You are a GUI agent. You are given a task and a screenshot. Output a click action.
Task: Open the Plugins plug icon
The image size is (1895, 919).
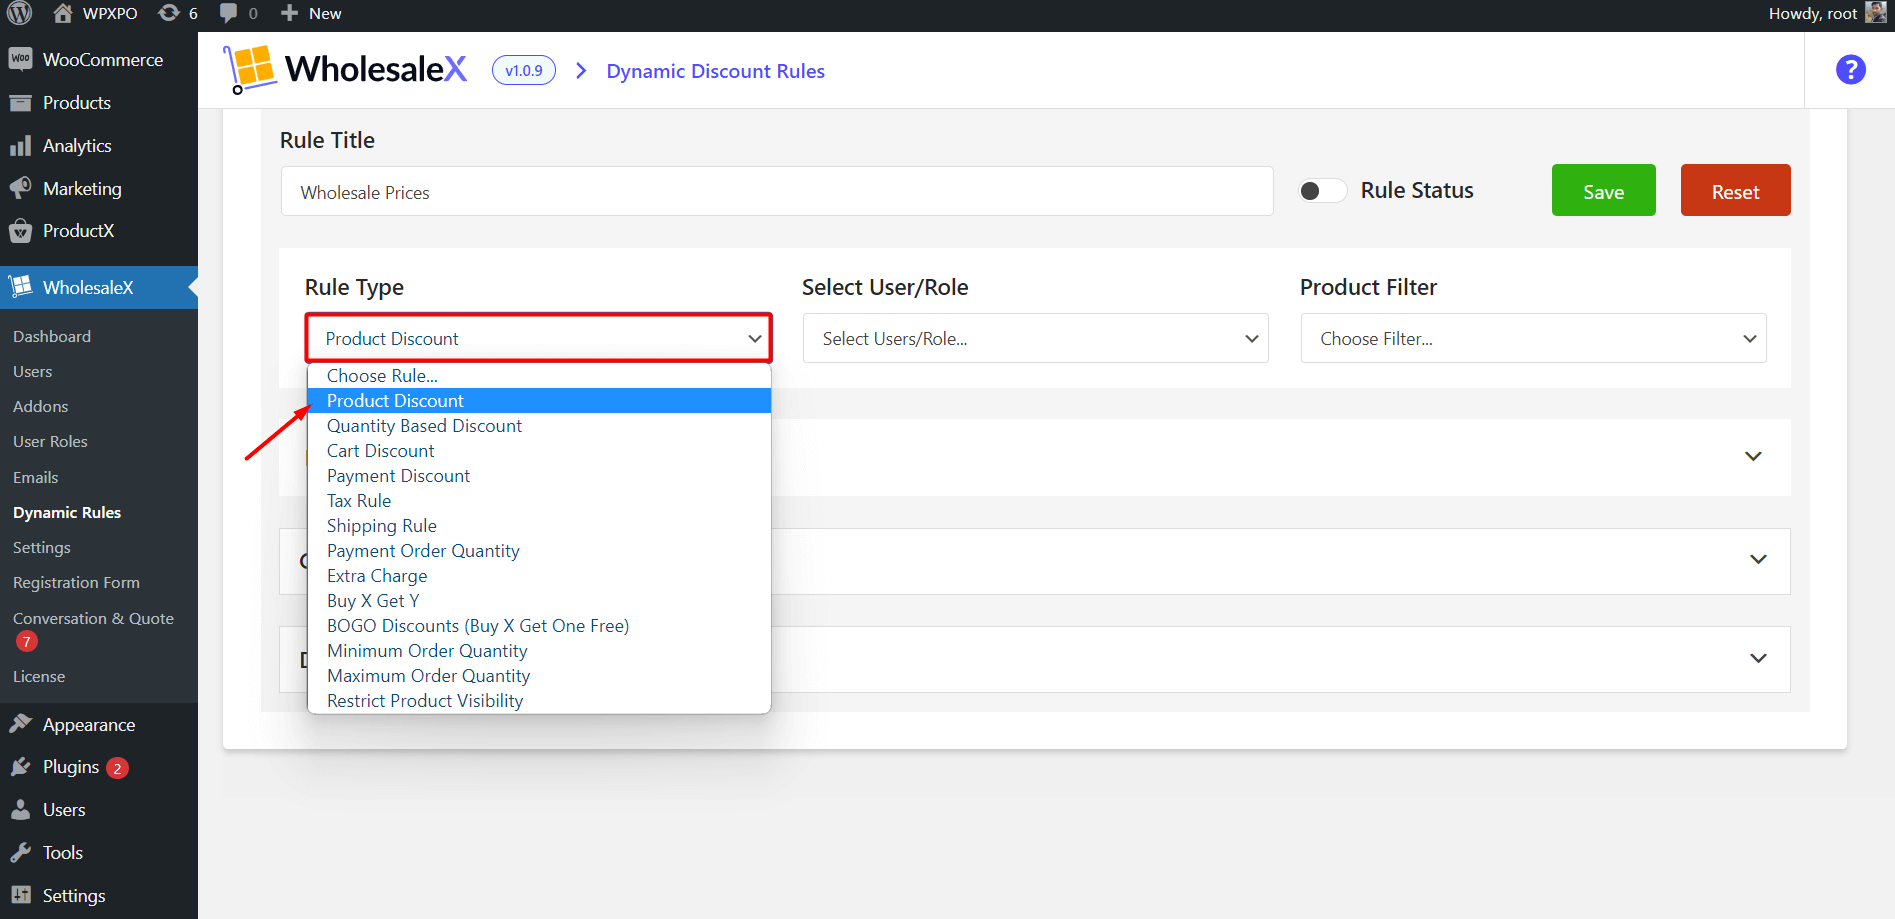tap(20, 767)
